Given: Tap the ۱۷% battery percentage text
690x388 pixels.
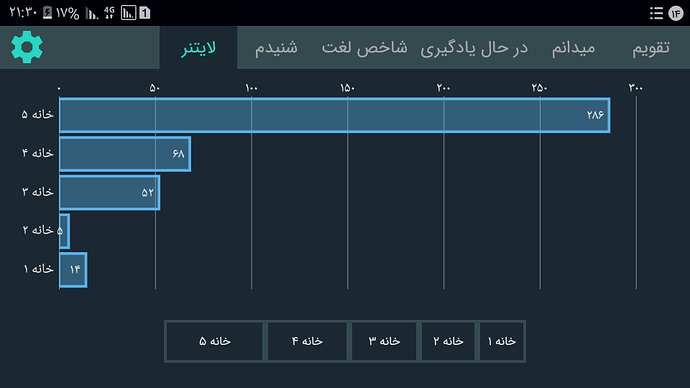Looking at the screenshot, I should pos(67,13).
